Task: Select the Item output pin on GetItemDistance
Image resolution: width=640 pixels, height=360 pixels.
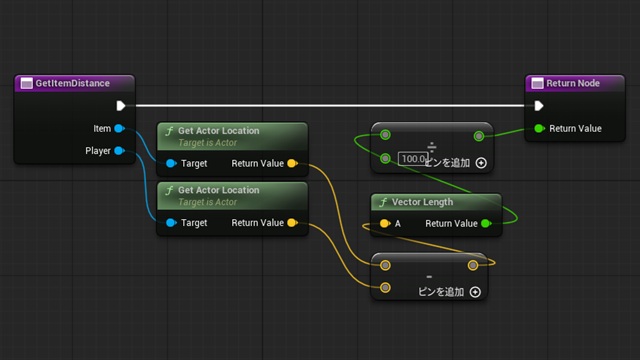Action: pyautogui.click(x=120, y=129)
